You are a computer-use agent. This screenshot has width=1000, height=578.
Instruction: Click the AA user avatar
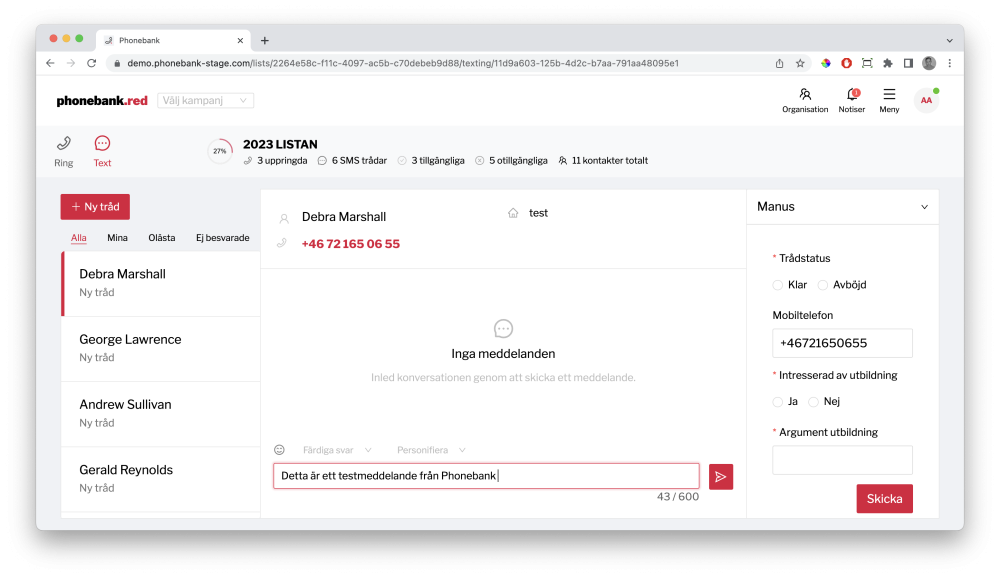pos(926,100)
